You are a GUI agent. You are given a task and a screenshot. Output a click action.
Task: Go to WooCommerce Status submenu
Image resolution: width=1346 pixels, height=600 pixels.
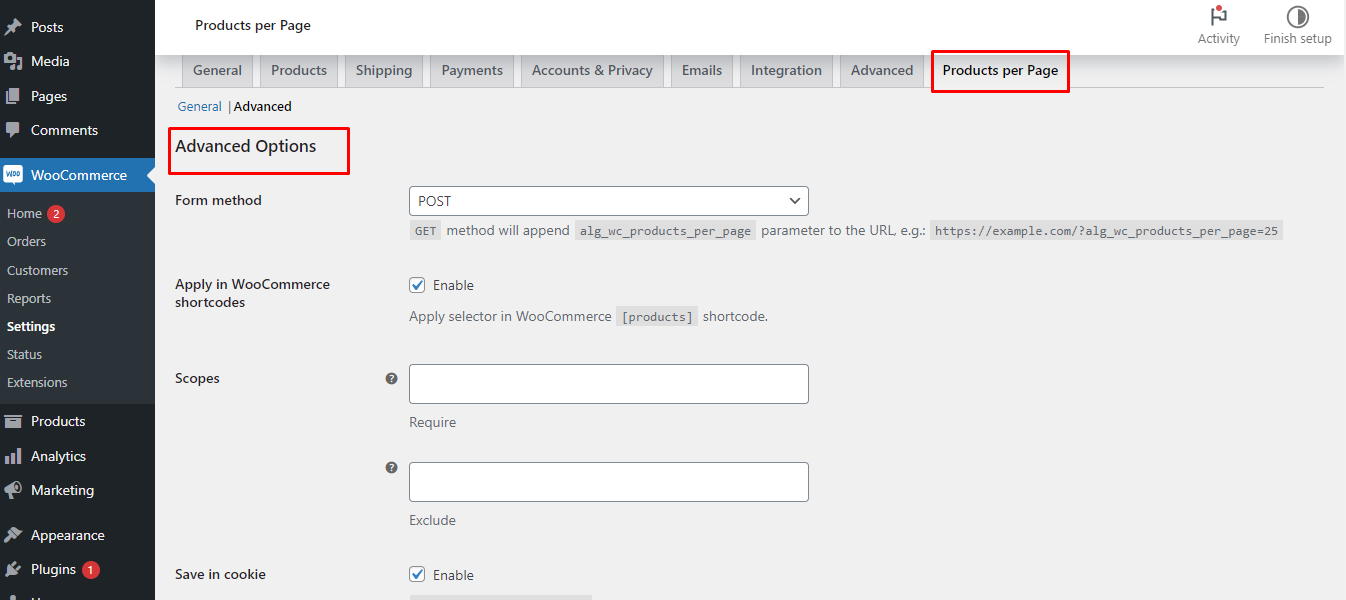point(24,354)
